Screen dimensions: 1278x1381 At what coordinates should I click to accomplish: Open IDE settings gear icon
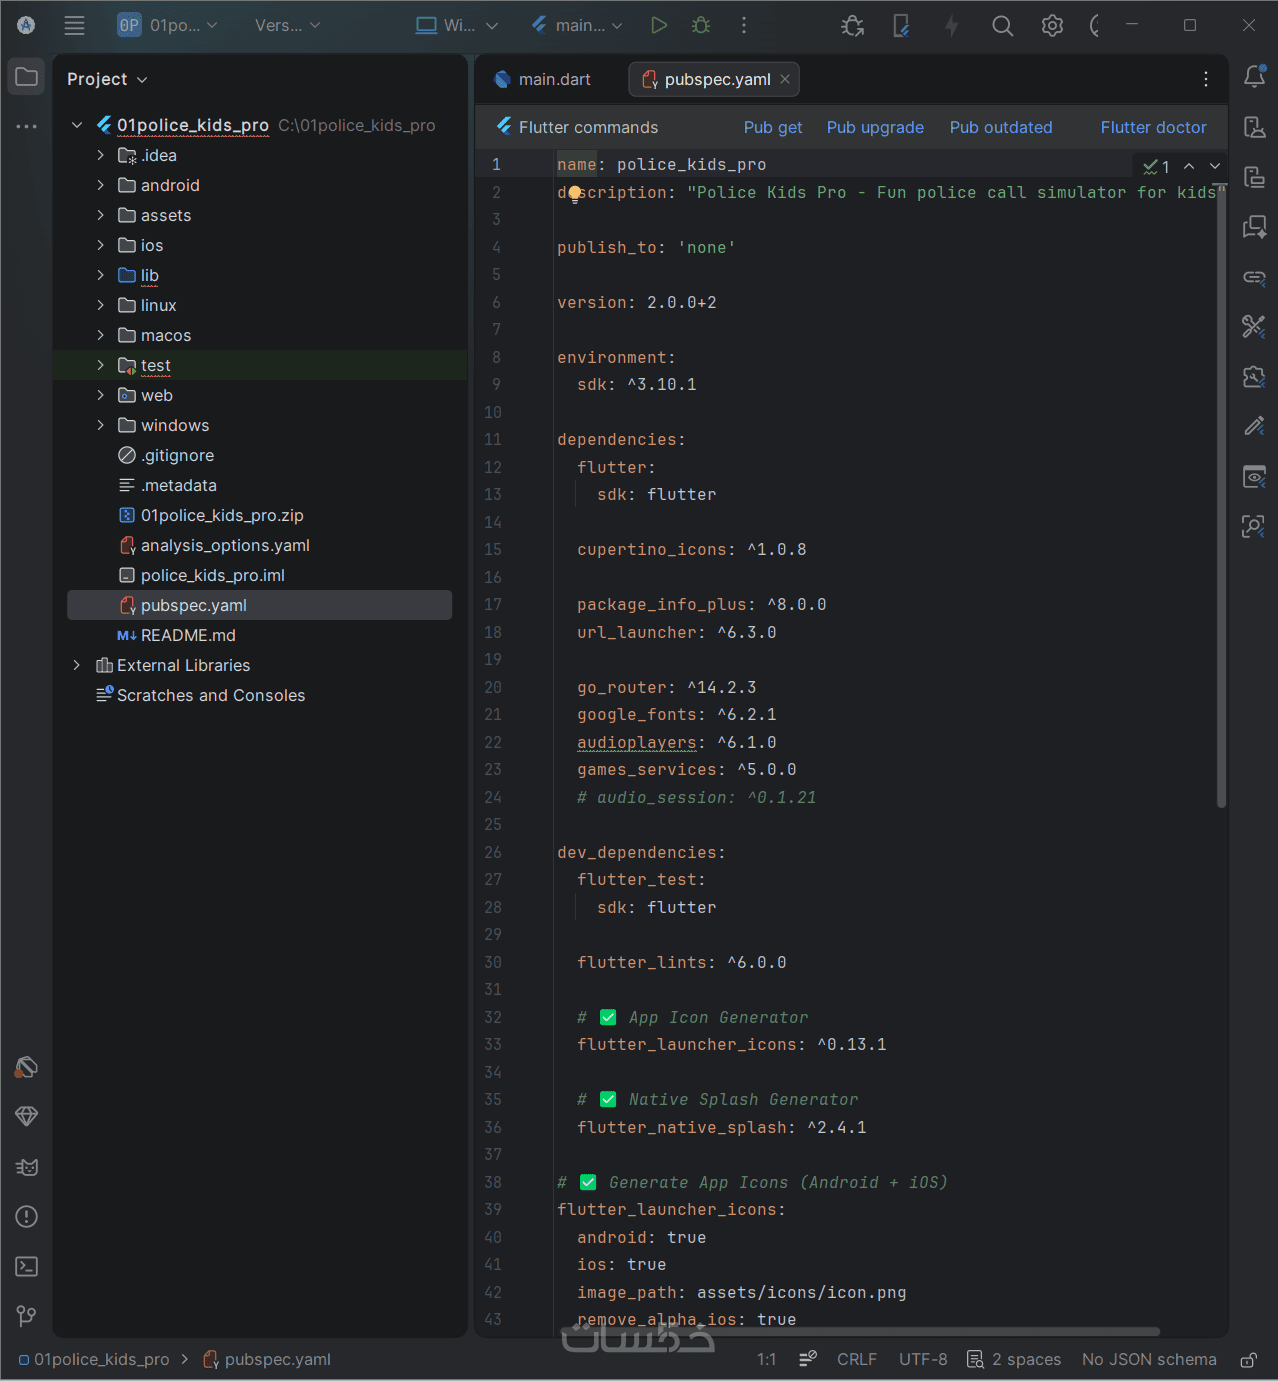coord(1052,26)
